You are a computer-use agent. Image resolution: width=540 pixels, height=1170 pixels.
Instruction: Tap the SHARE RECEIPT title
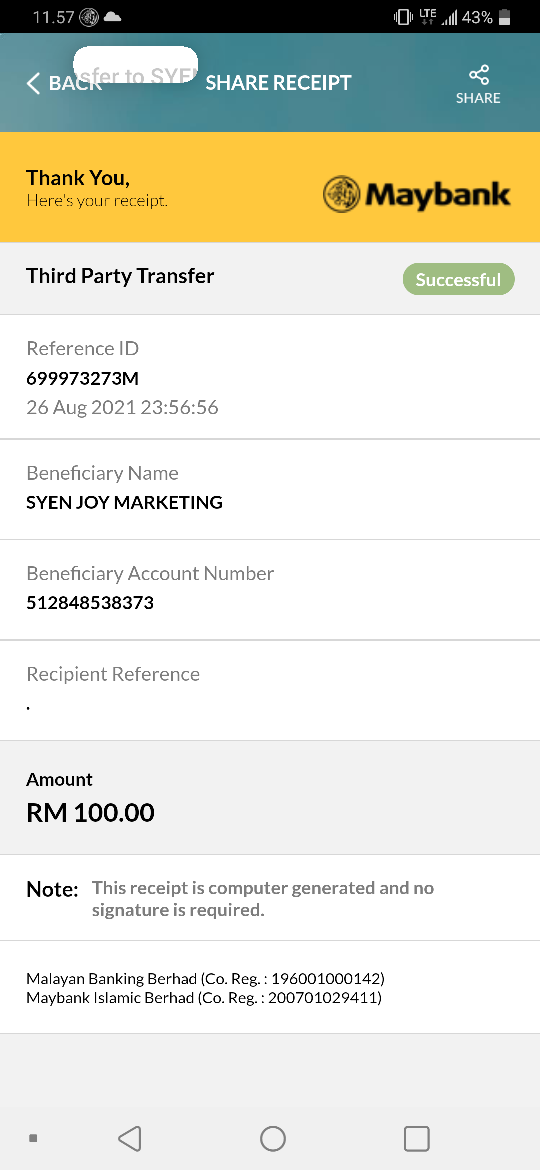[278, 83]
